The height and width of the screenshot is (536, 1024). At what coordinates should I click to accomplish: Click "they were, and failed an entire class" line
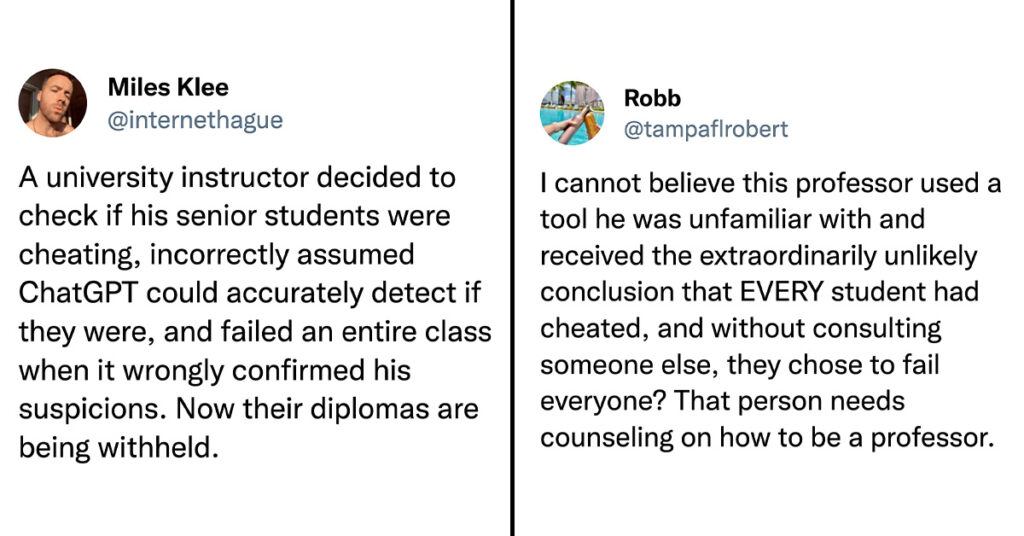coord(255,332)
